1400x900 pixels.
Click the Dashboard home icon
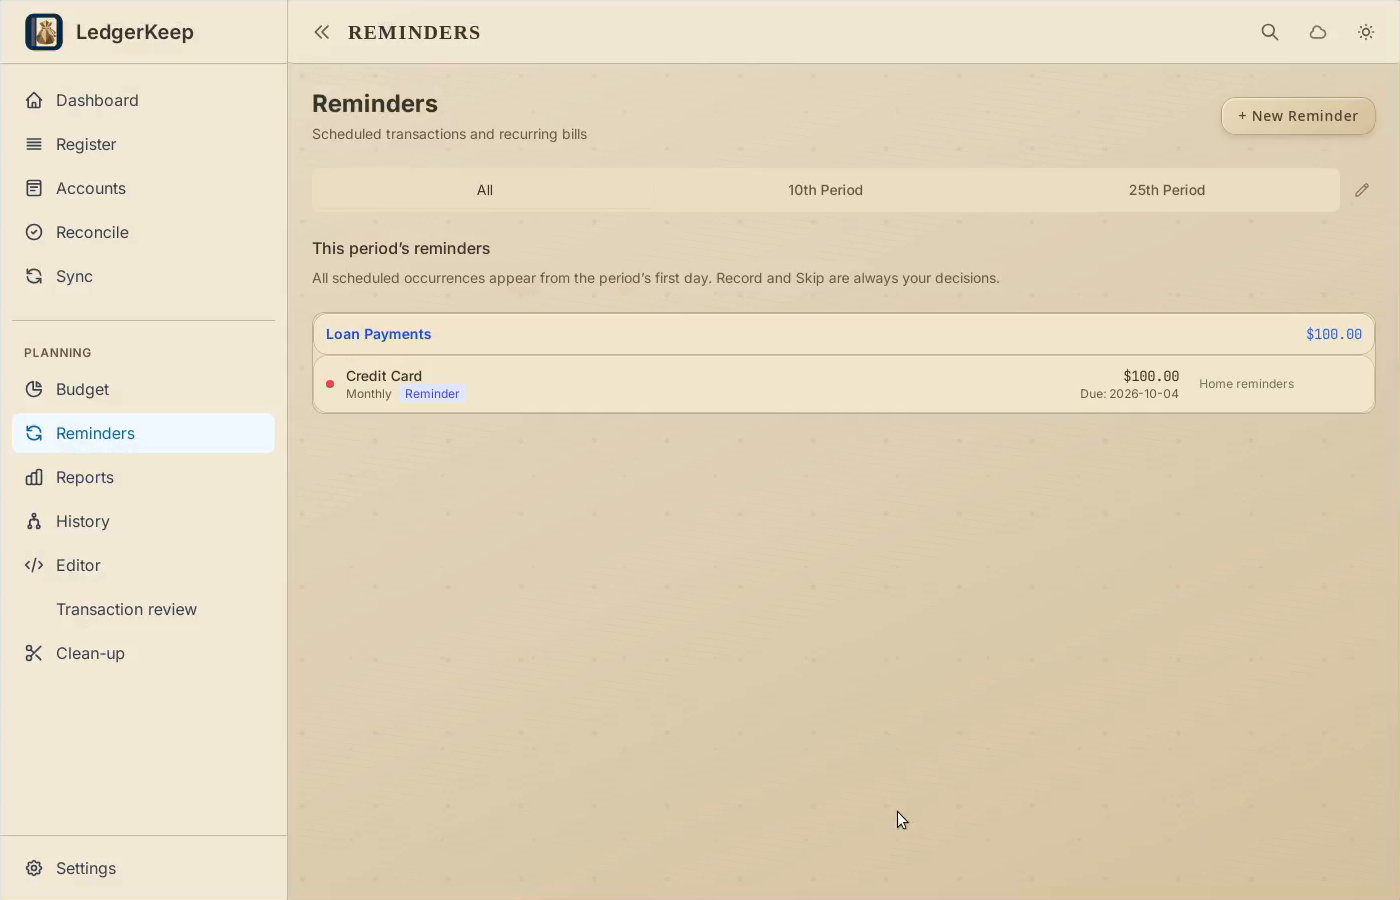34,100
